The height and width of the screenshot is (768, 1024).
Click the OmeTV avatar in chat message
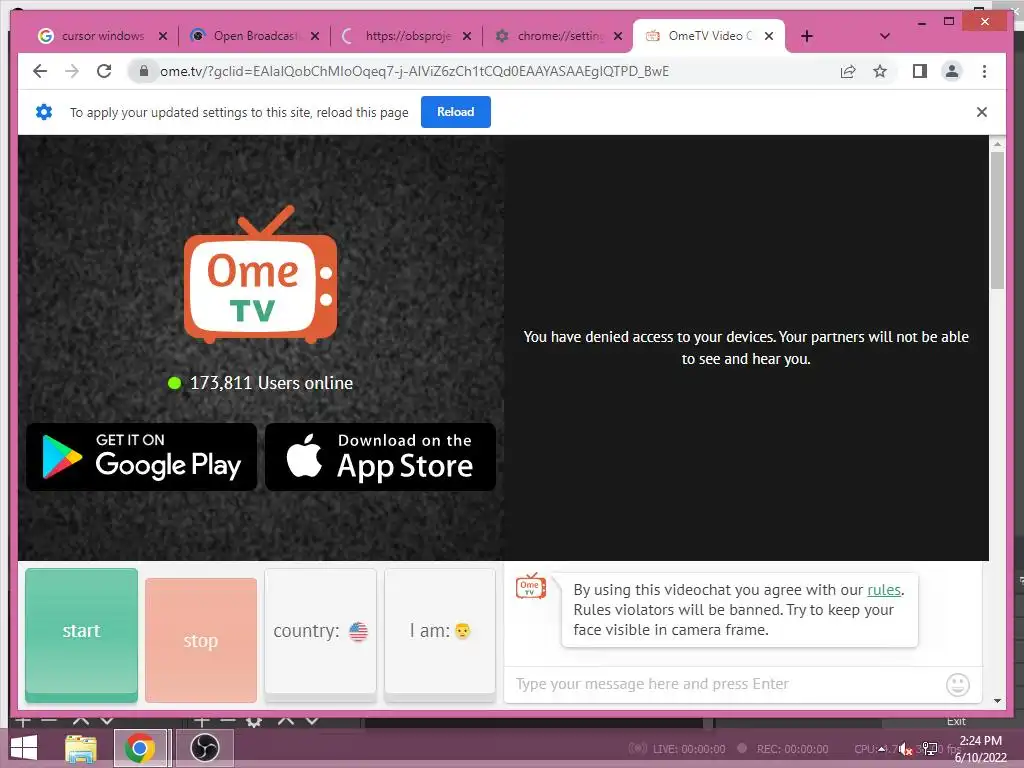click(x=530, y=586)
